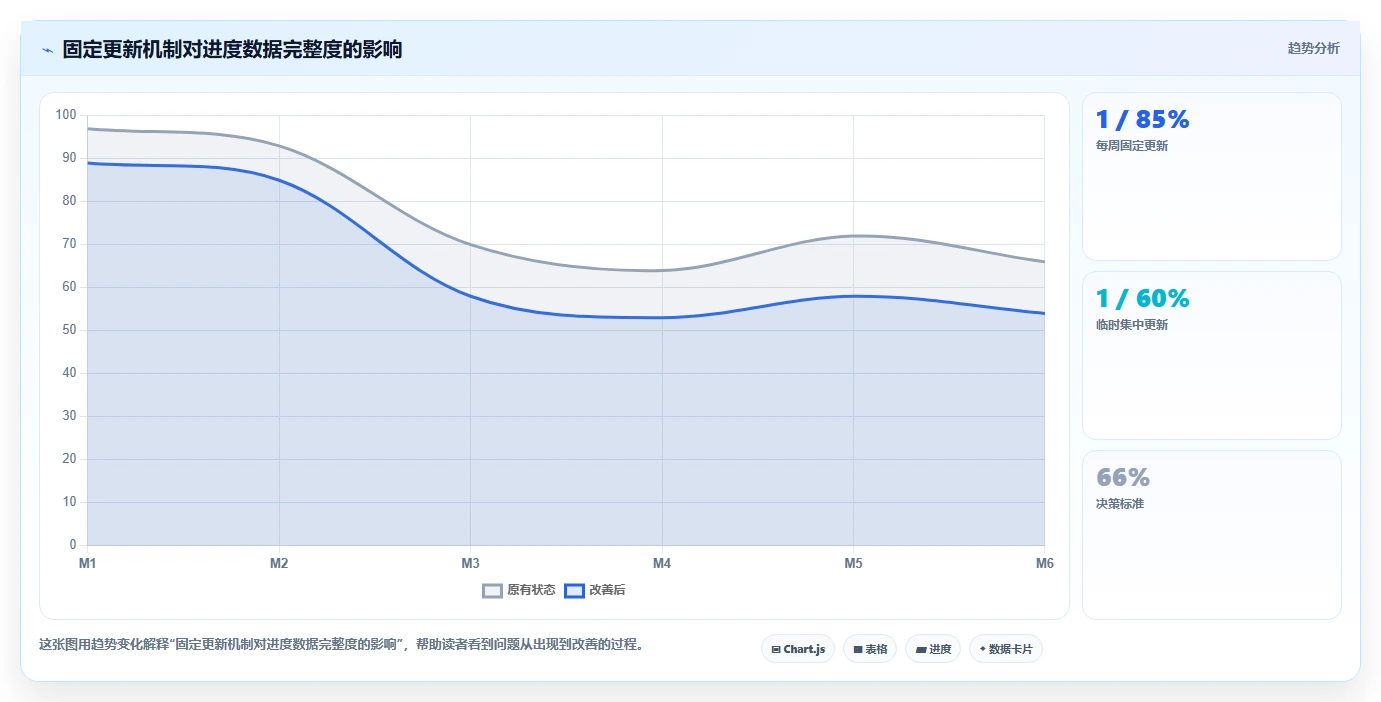Select the 进度 tag

(933, 649)
